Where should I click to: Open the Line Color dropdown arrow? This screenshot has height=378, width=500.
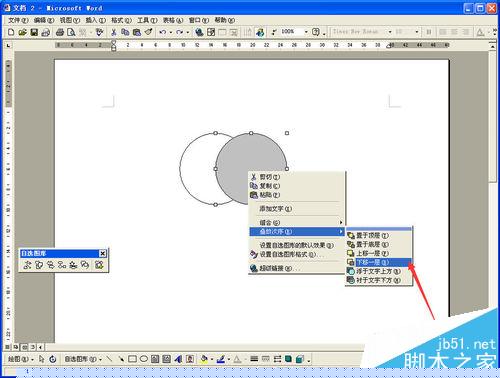[x=228, y=359]
